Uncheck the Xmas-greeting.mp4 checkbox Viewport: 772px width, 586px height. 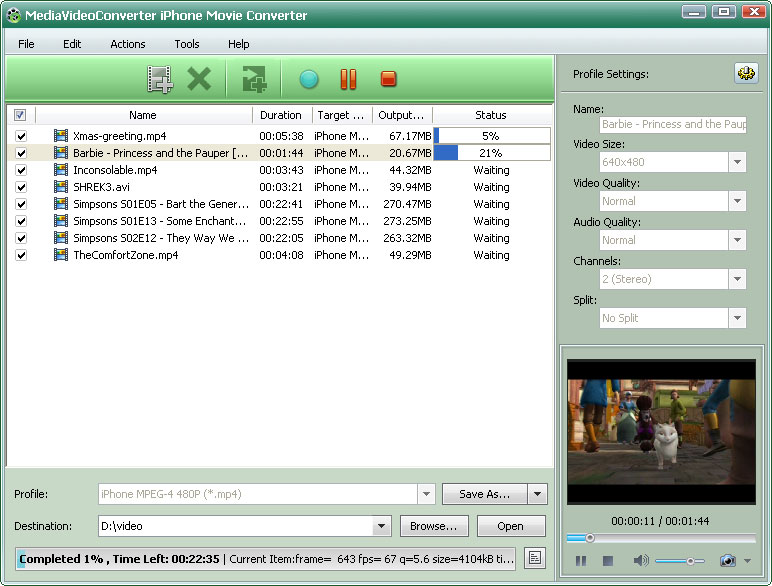click(21, 136)
